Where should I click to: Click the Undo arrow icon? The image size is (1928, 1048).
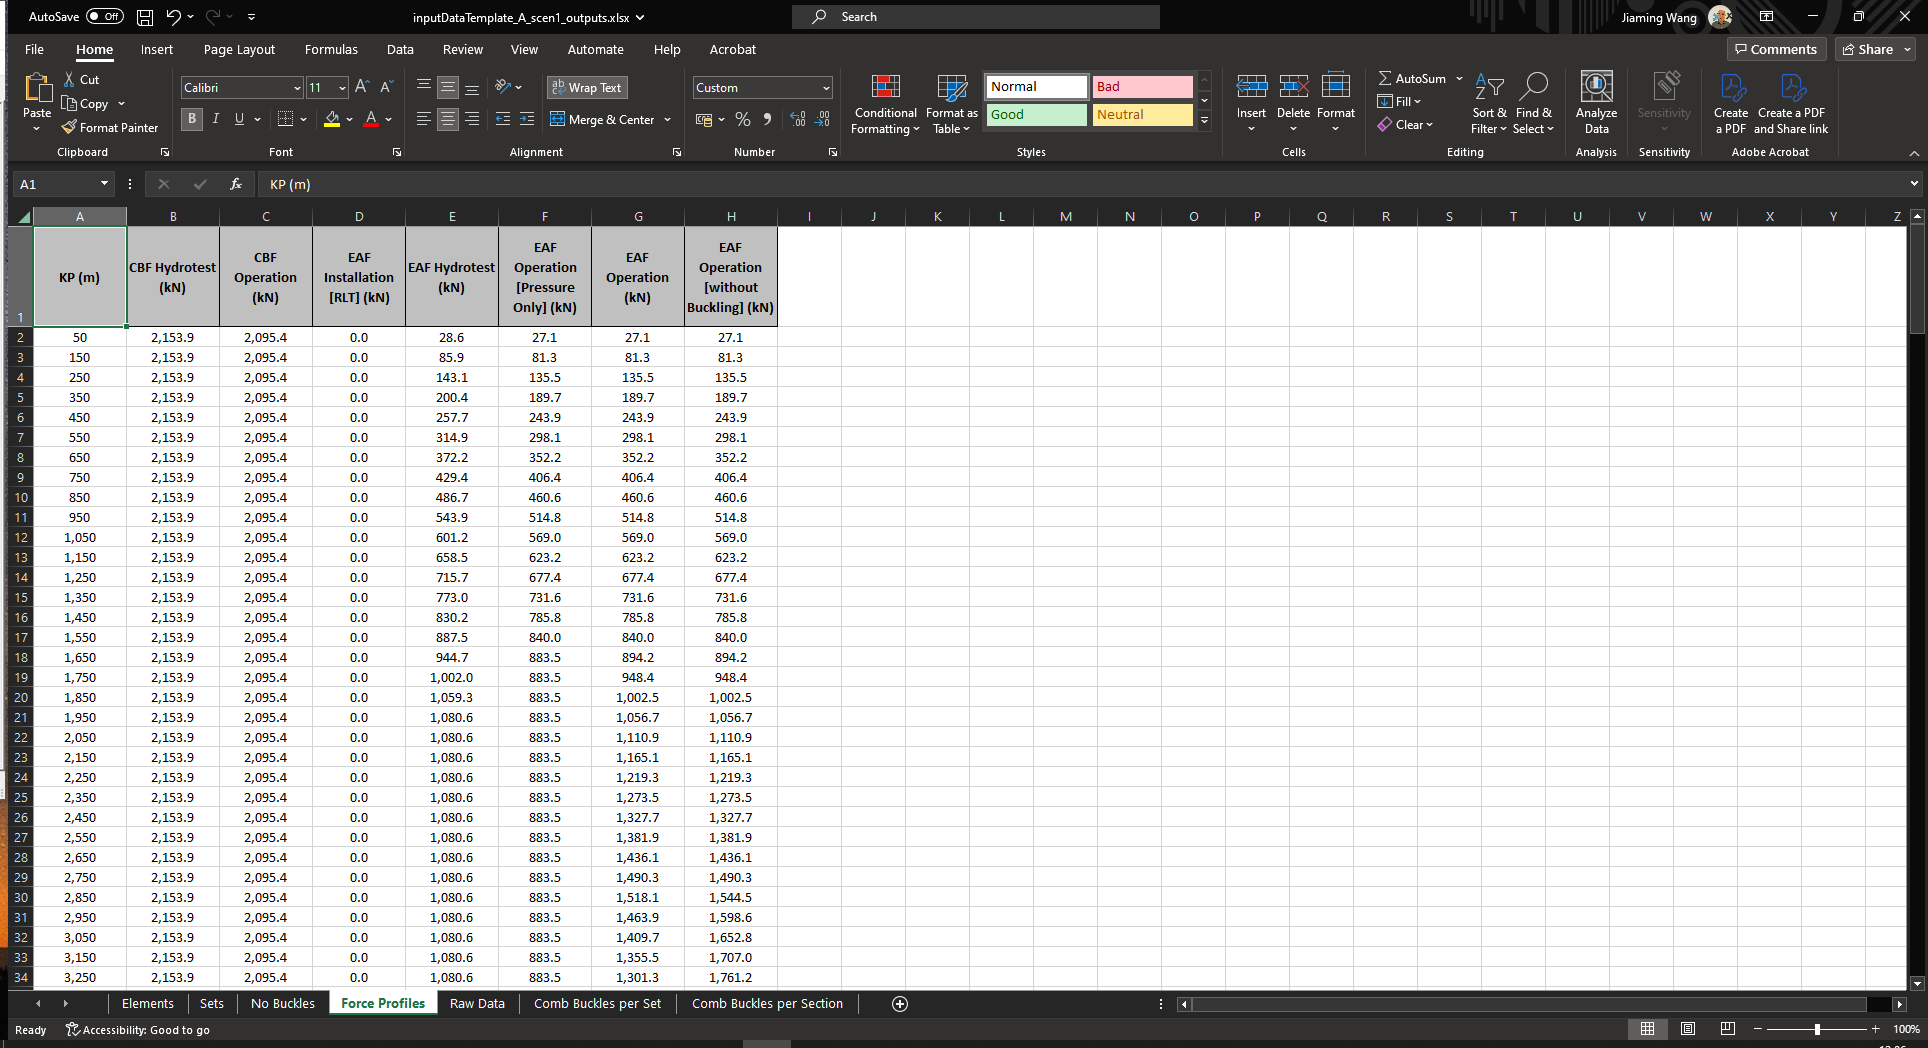pyautogui.click(x=174, y=17)
